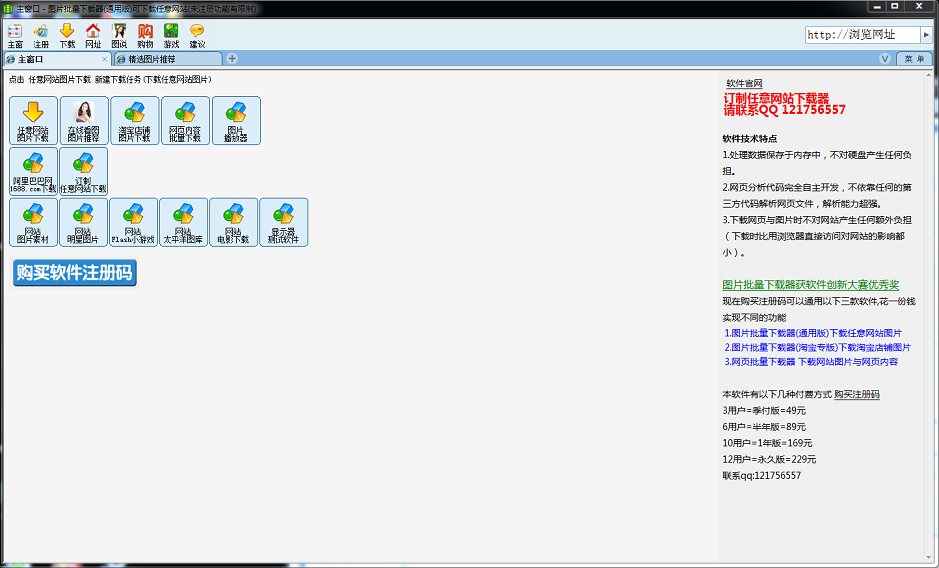Screen dimensions: 939x568
Task: Click the 建议 suggestion toolbar icon
Action: [x=197, y=36]
